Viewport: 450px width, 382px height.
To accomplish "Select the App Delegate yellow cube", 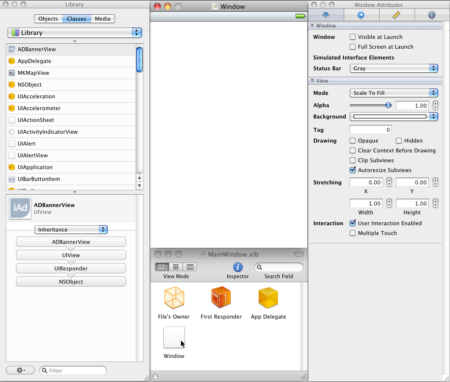I will [268, 297].
